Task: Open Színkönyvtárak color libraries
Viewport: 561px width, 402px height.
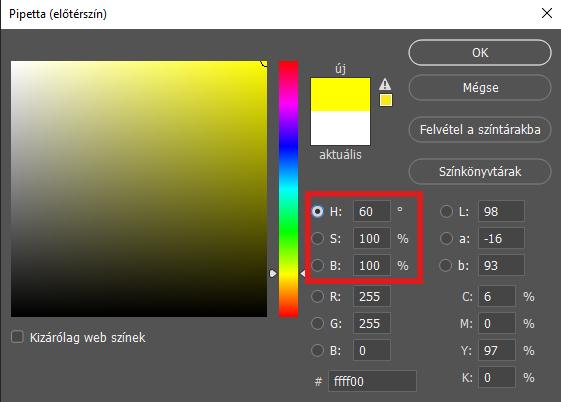Action: point(480,172)
